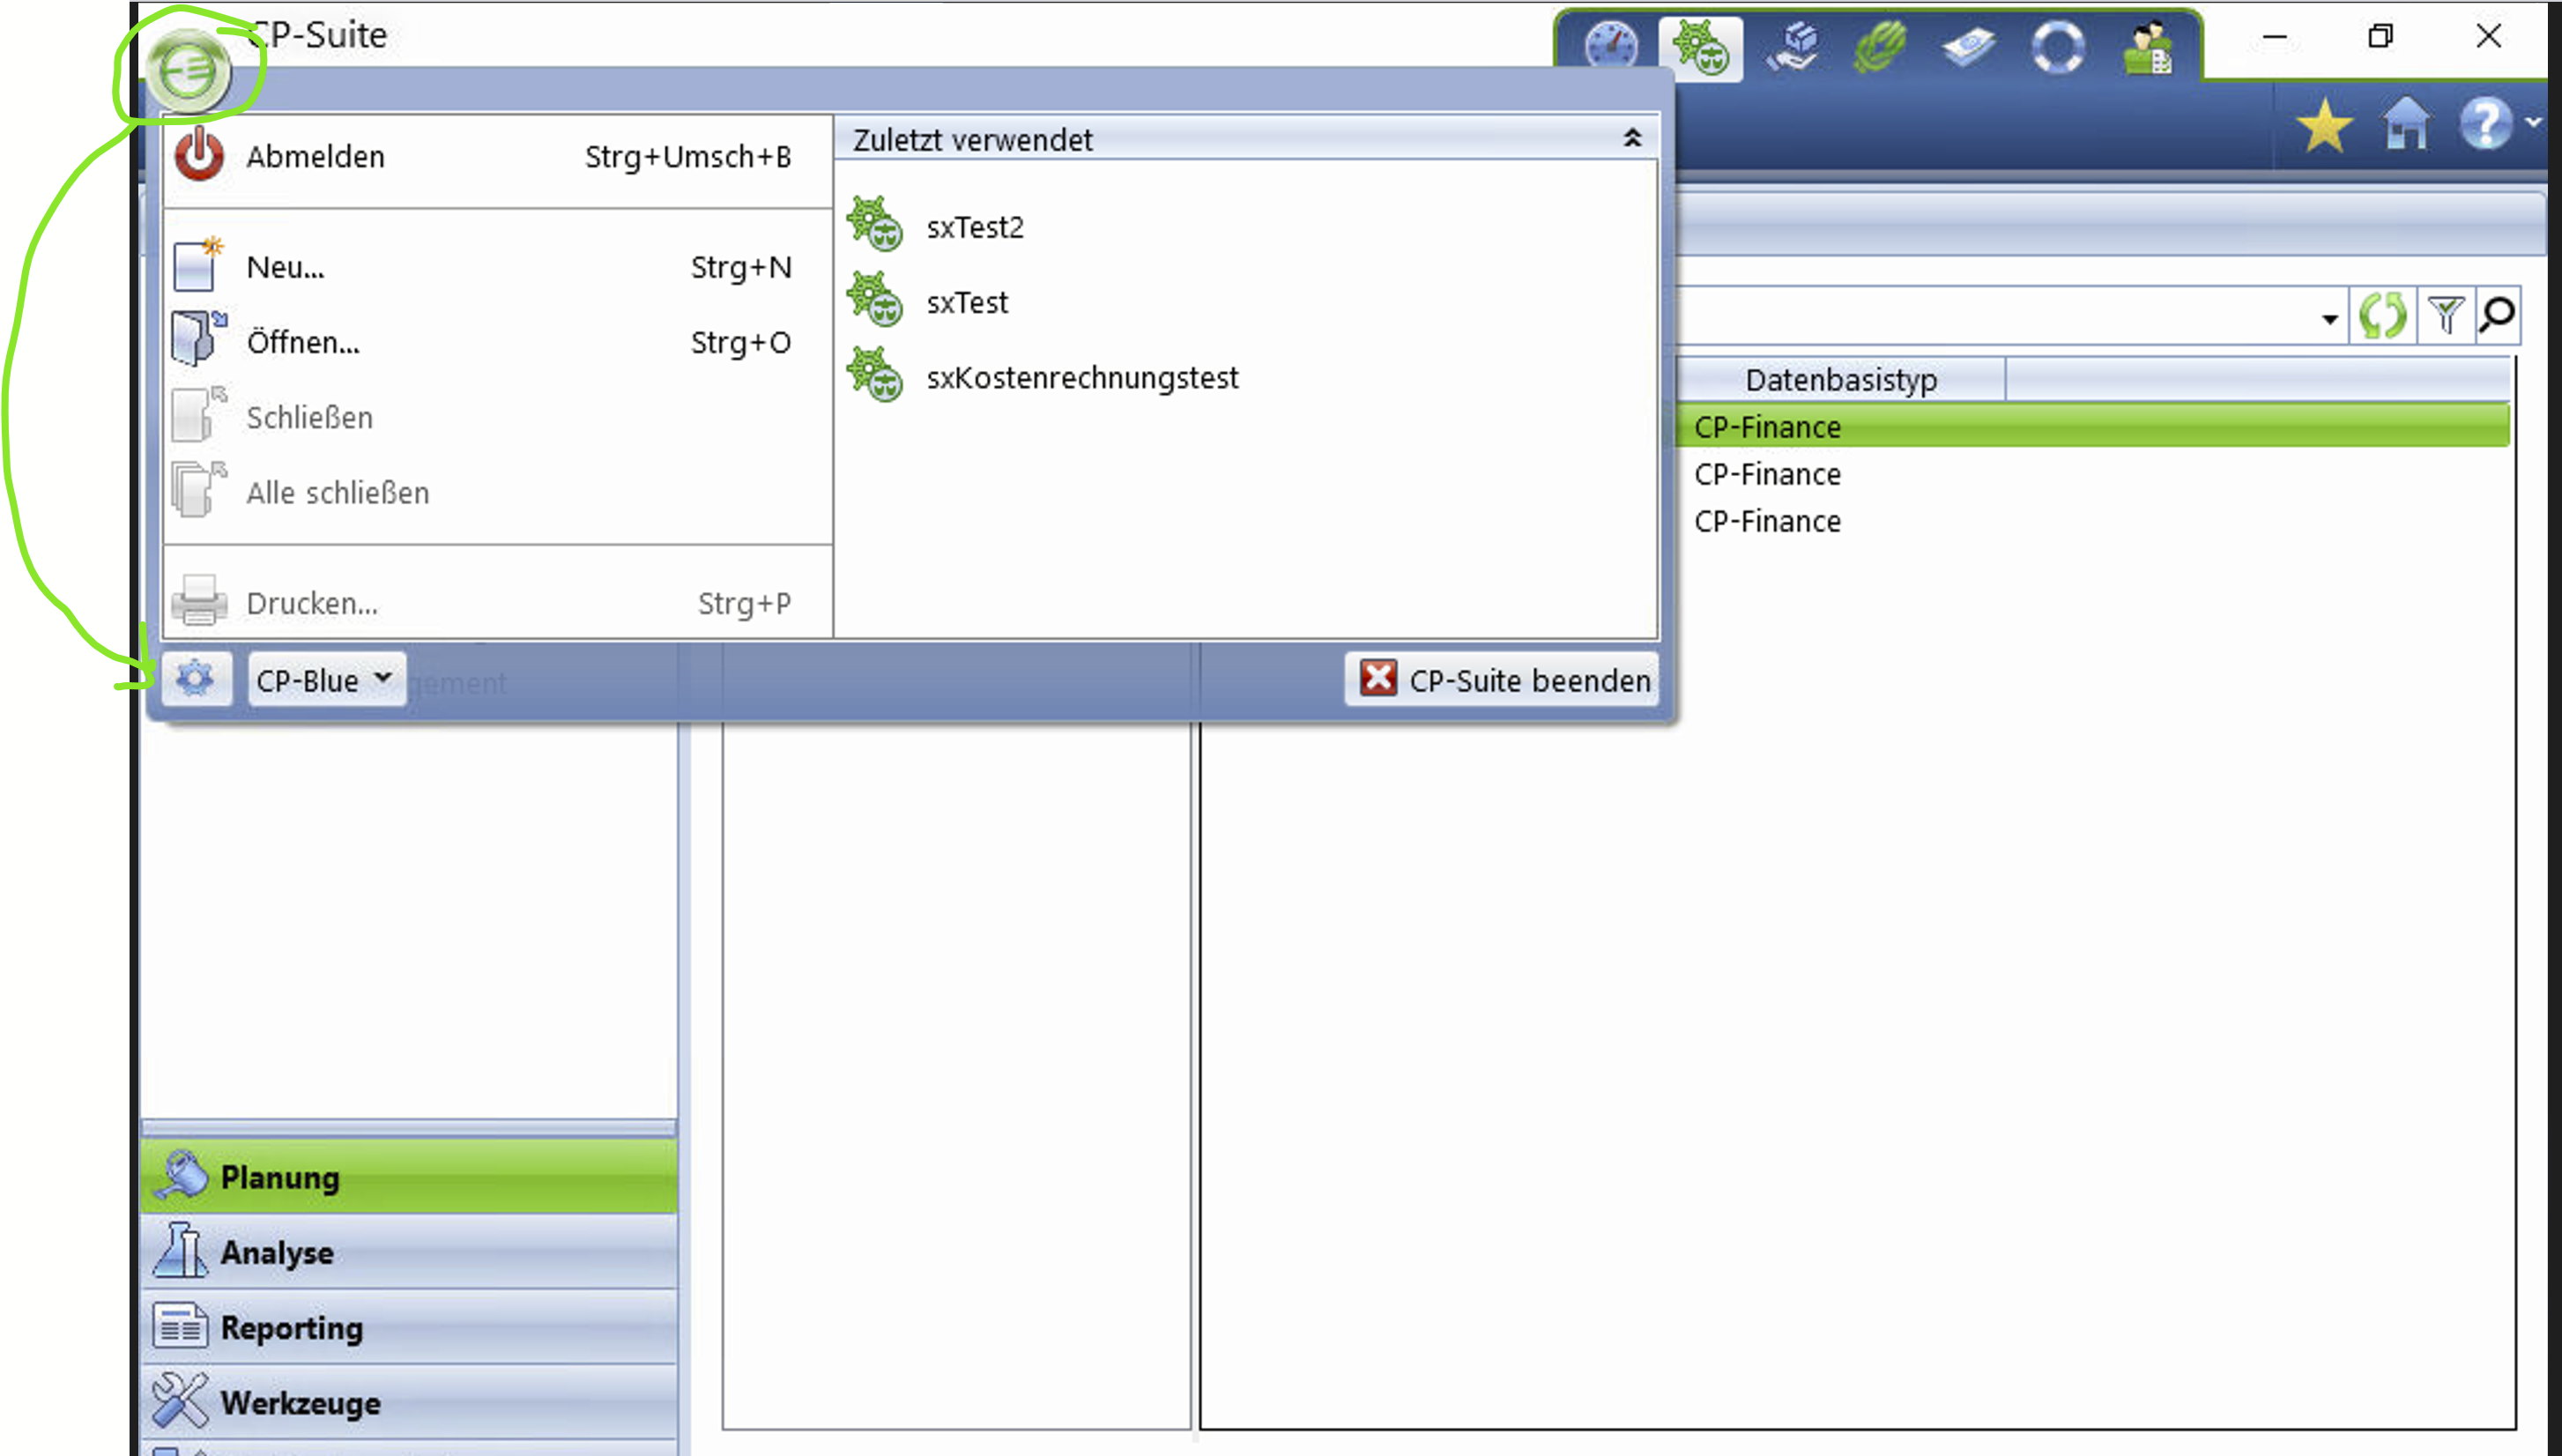Click the magnifier search icon
Screen dimensions: 2562x1456
pyautogui.click(x=2497, y=316)
